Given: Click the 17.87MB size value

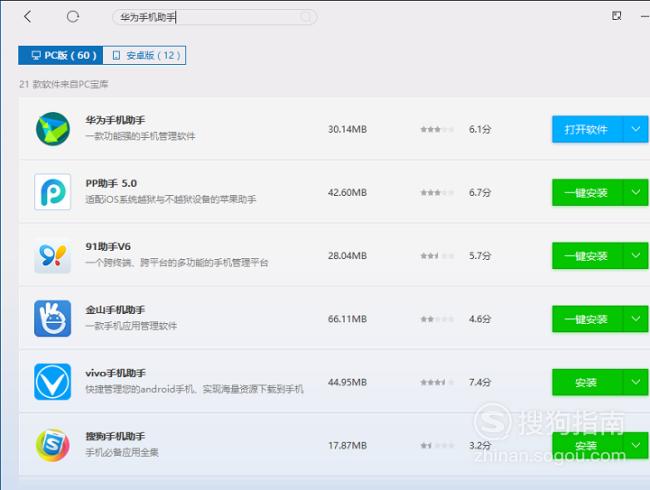Looking at the screenshot, I should pyautogui.click(x=347, y=446).
